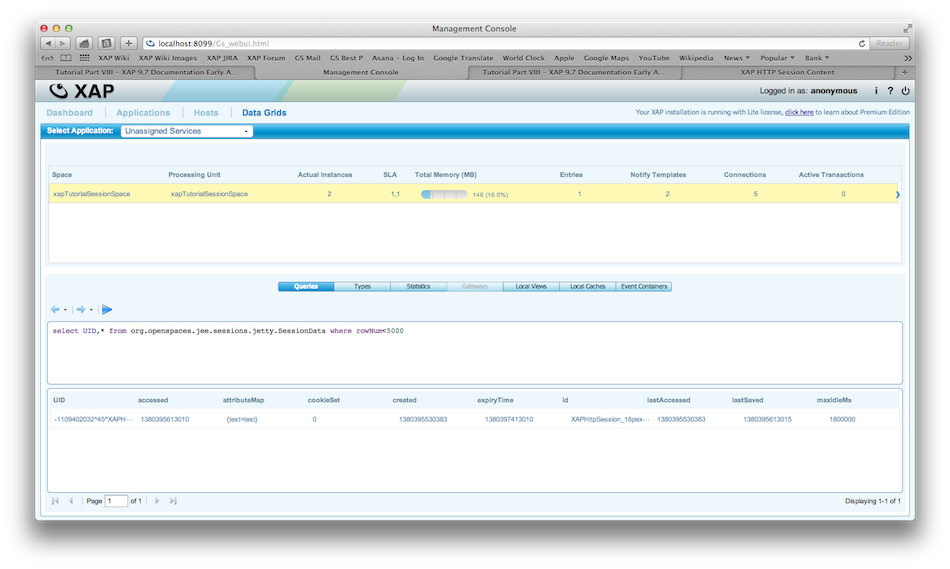
Task: Show more bookmarks overflow chevron
Action: pos(908,58)
